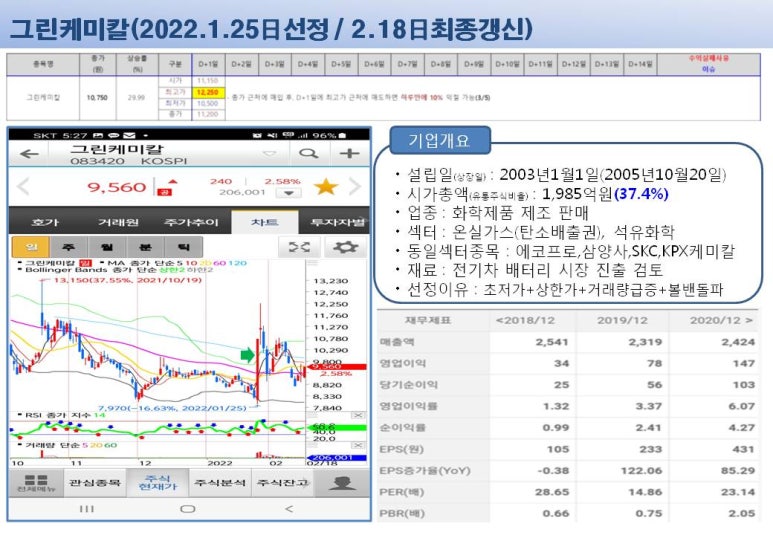Open the profile person icon
Viewport: 773px width, 535px height.
click(x=342, y=483)
